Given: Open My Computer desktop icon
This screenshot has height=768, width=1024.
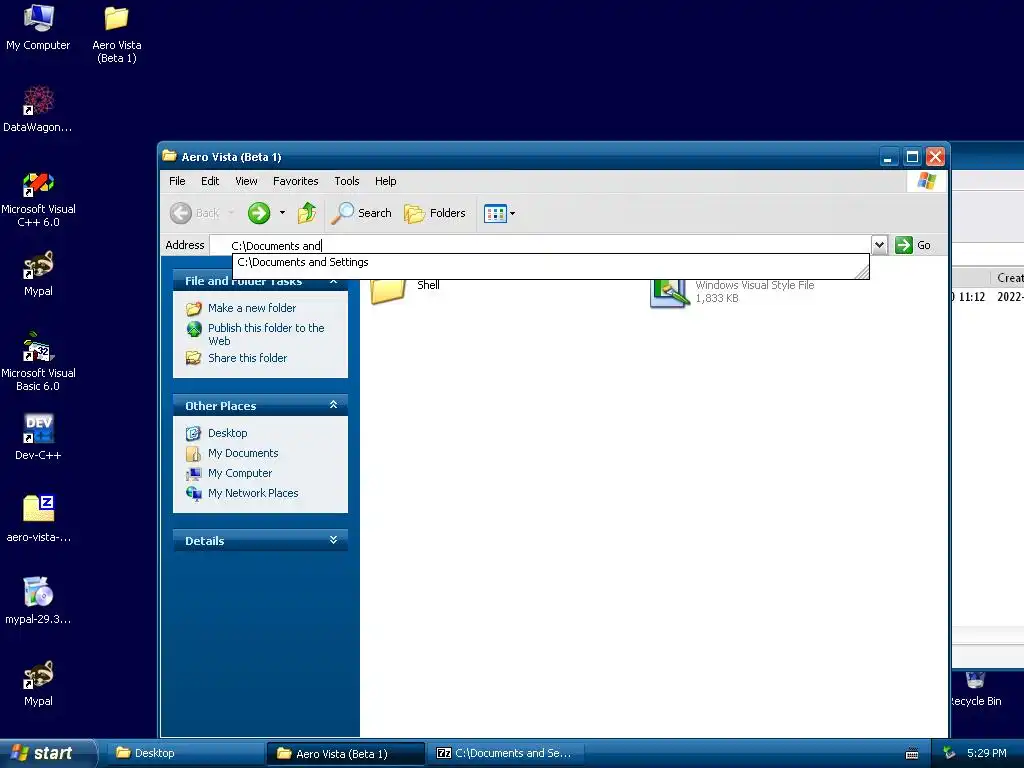Looking at the screenshot, I should click(38, 27).
